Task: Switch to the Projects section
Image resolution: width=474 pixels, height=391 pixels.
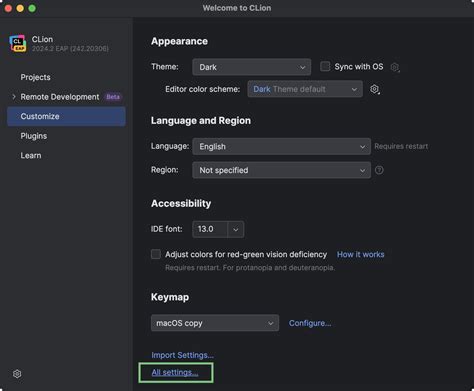Action: (x=35, y=77)
